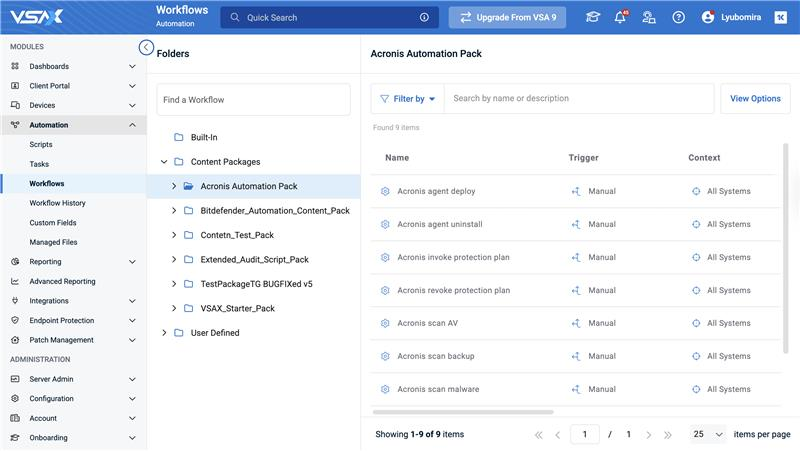Open Tasks in the Automation menu
The width and height of the screenshot is (800, 451).
39,164
